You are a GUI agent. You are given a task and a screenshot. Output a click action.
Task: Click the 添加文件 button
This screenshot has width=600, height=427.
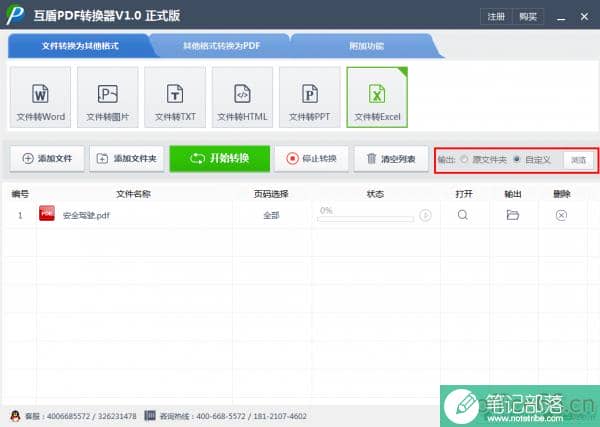(47, 158)
